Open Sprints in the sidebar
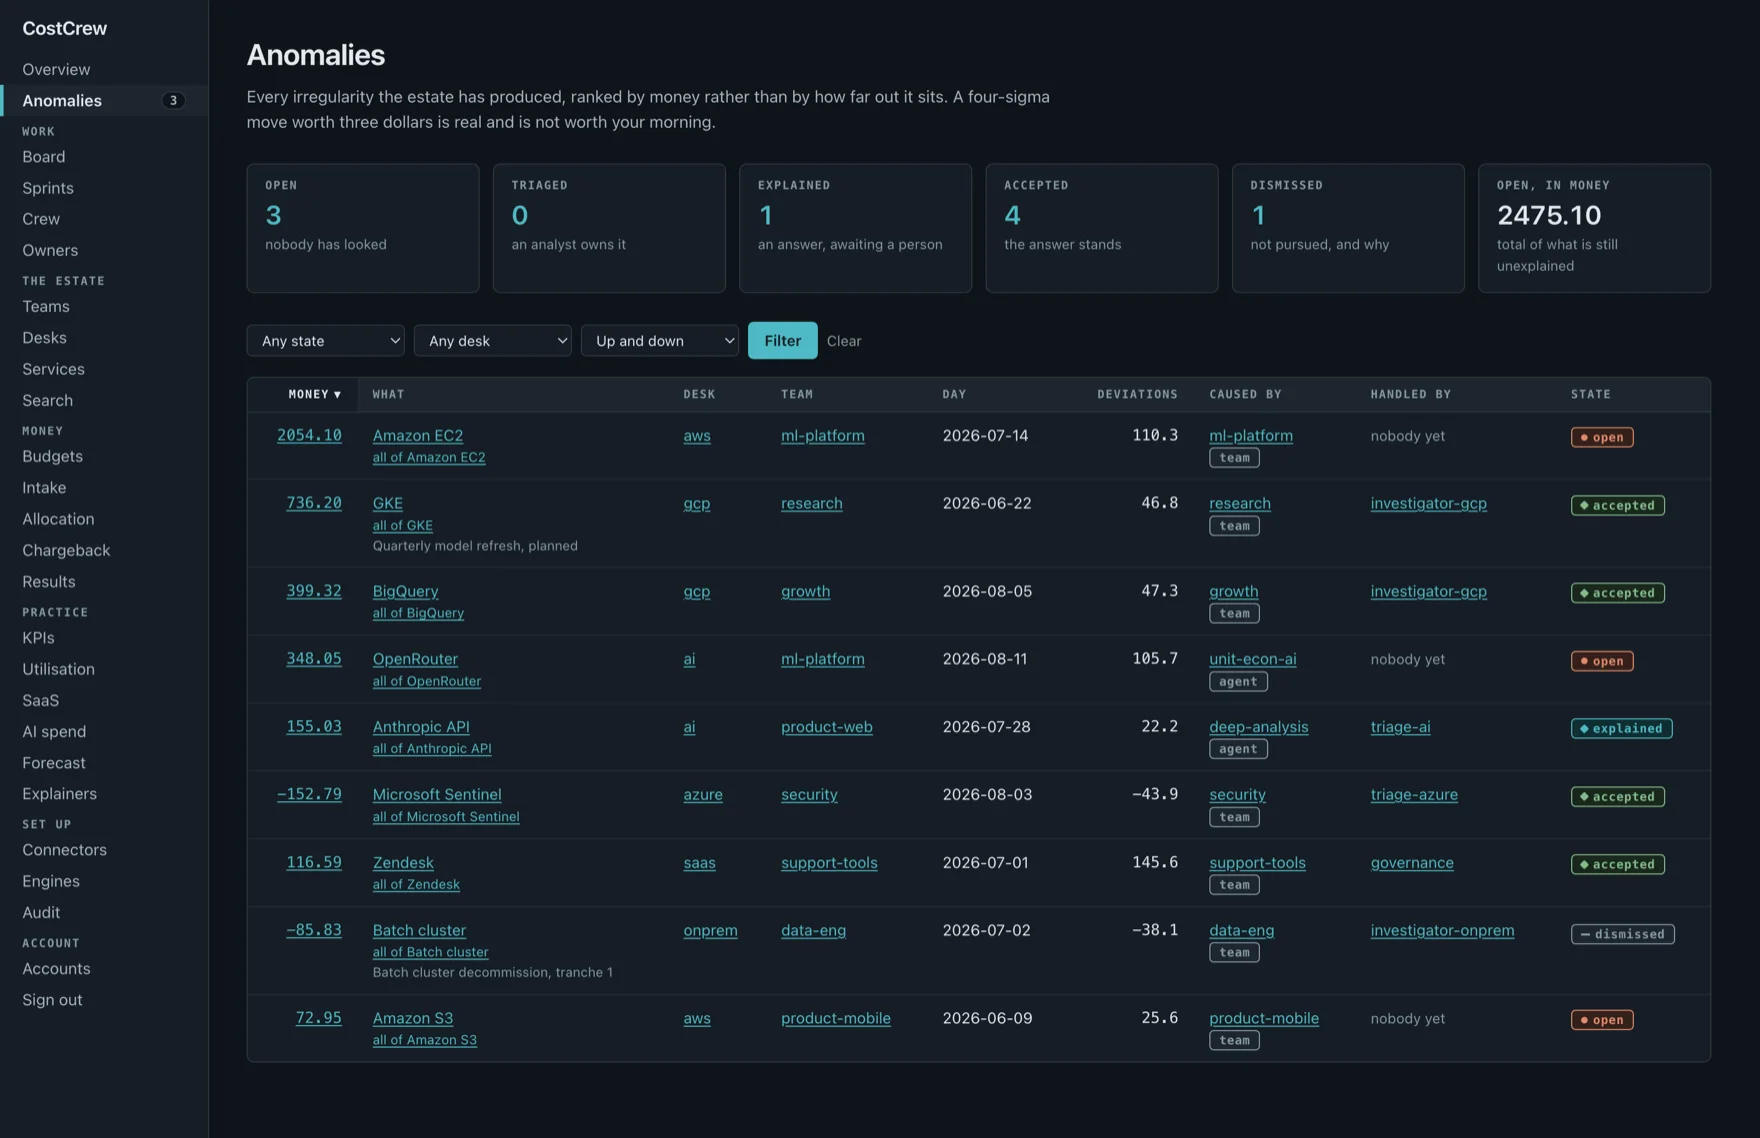The image size is (1760, 1138). pos(48,188)
